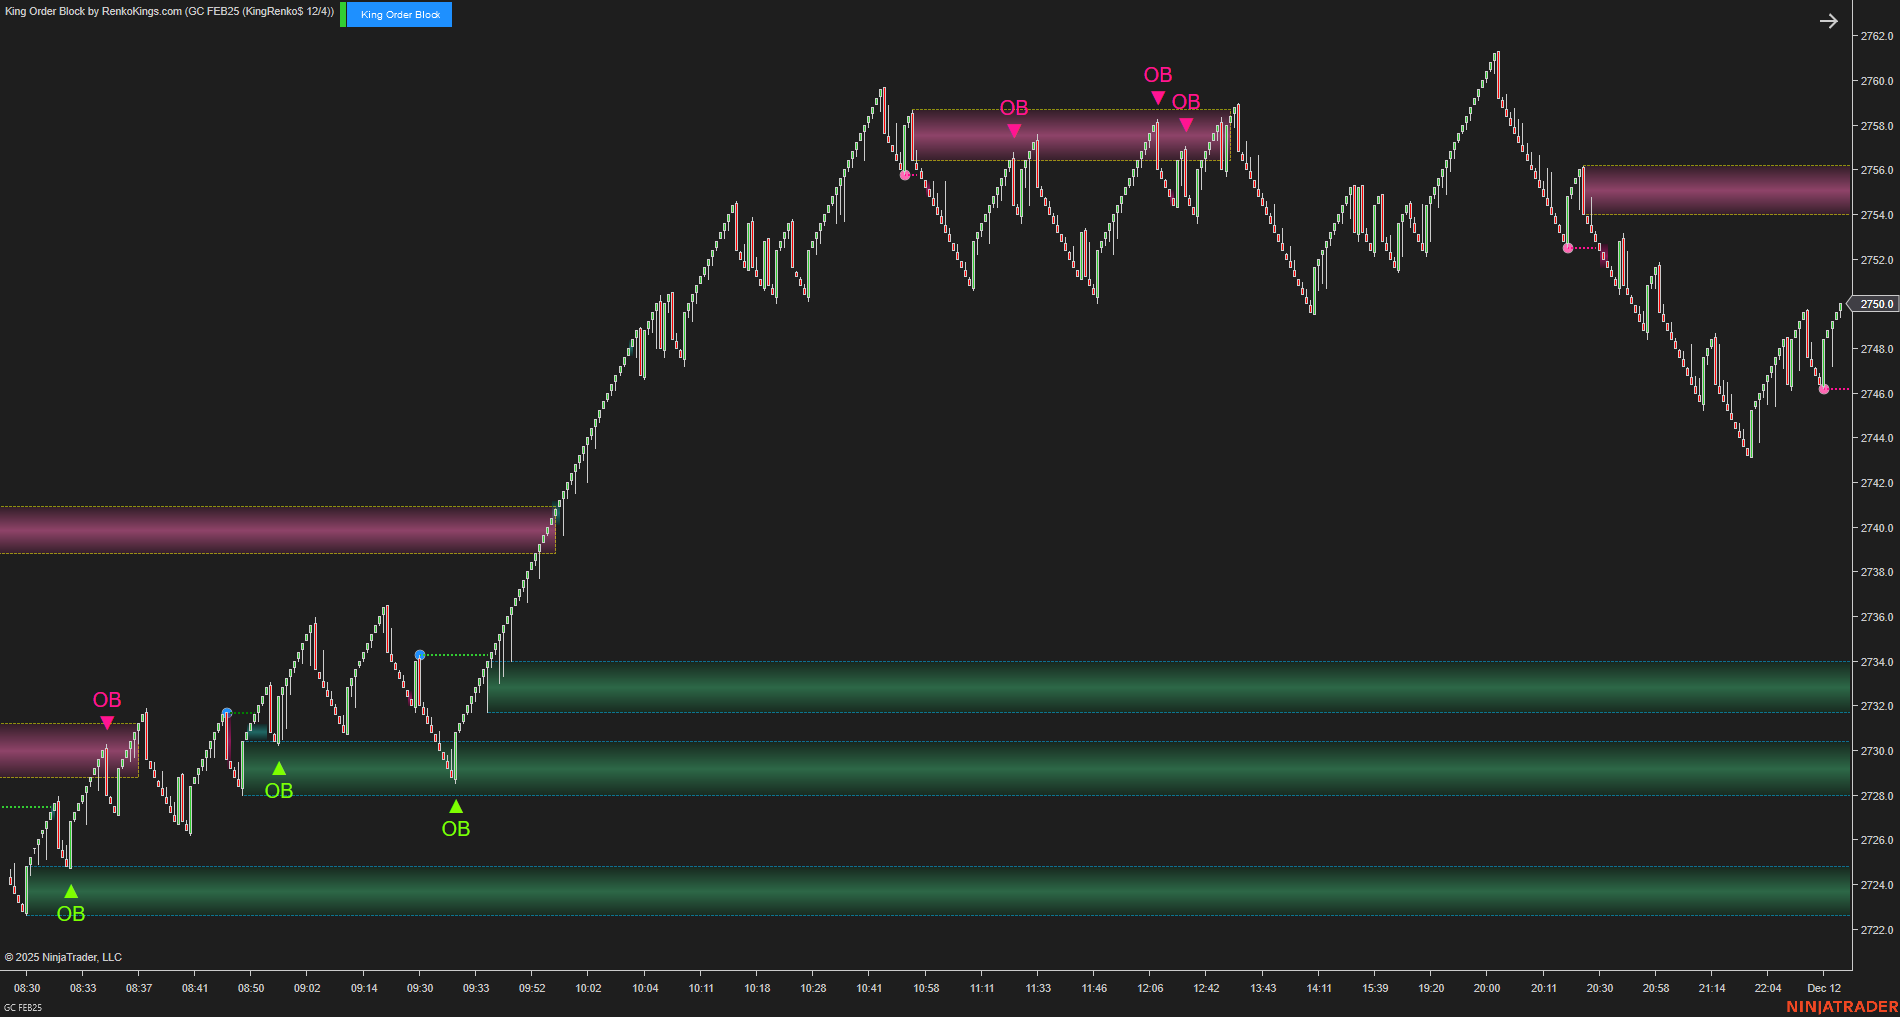Select the pink OB marker near the 12:42 peak
The width and height of the screenshot is (1900, 1017).
[x=1186, y=124]
